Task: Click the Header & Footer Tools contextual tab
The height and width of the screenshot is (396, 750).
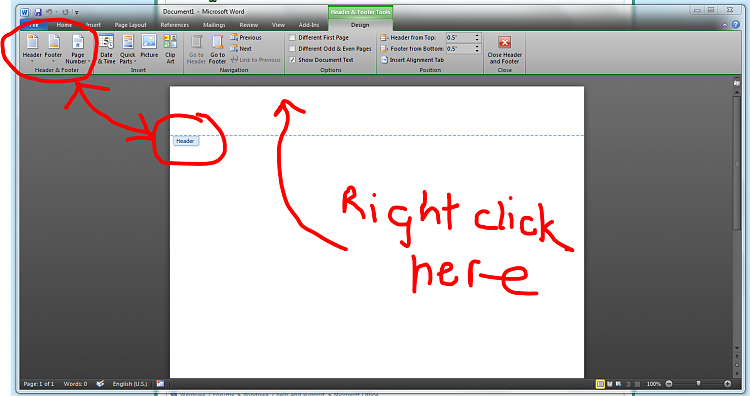Action: pos(361,12)
